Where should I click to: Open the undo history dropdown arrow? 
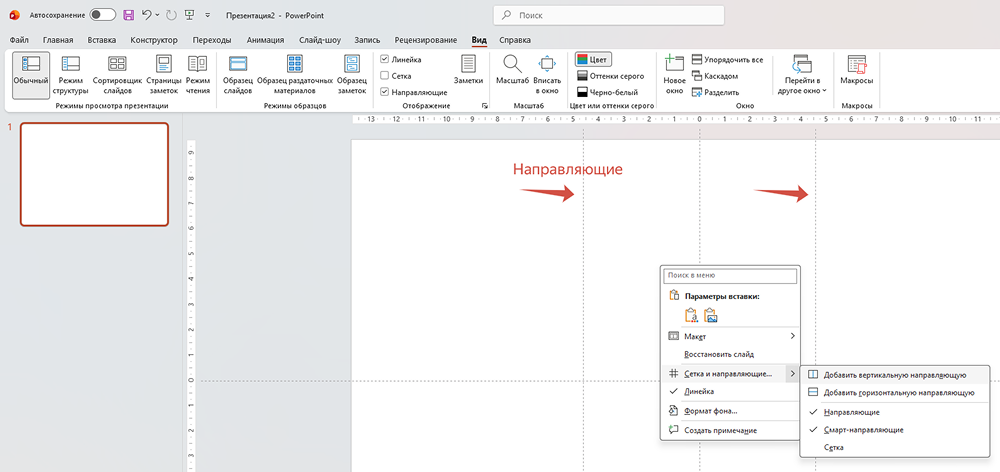pyautogui.click(x=158, y=15)
